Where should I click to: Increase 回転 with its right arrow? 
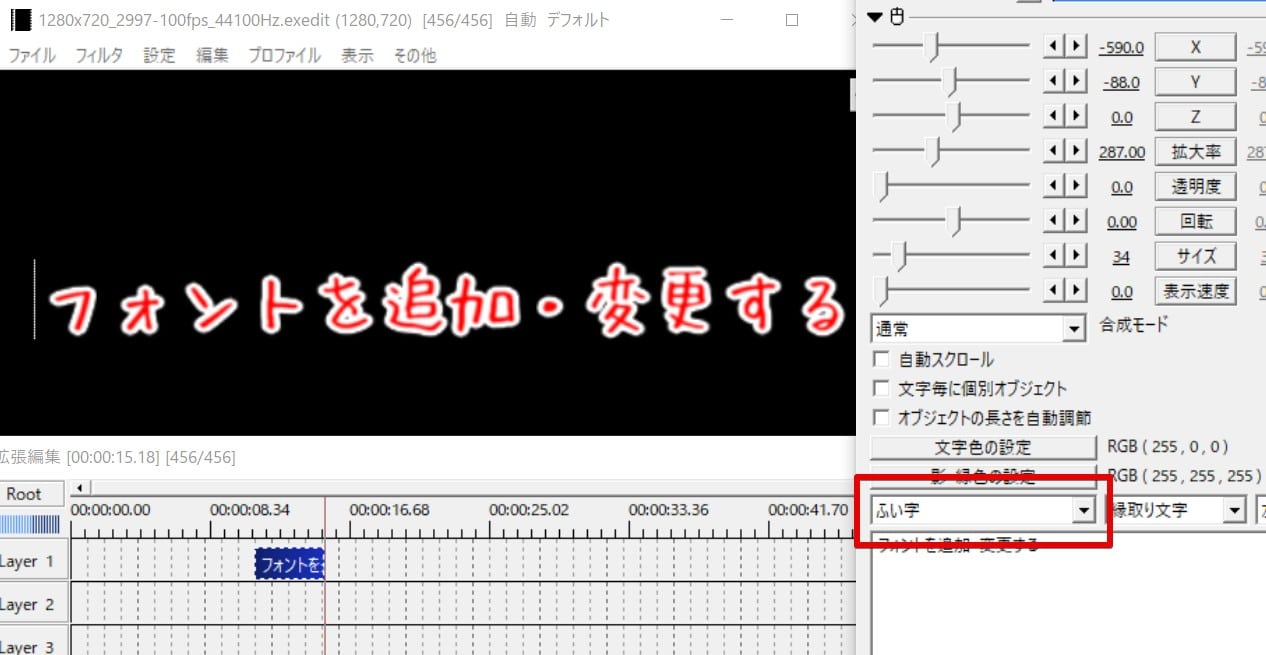pos(1075,221)
